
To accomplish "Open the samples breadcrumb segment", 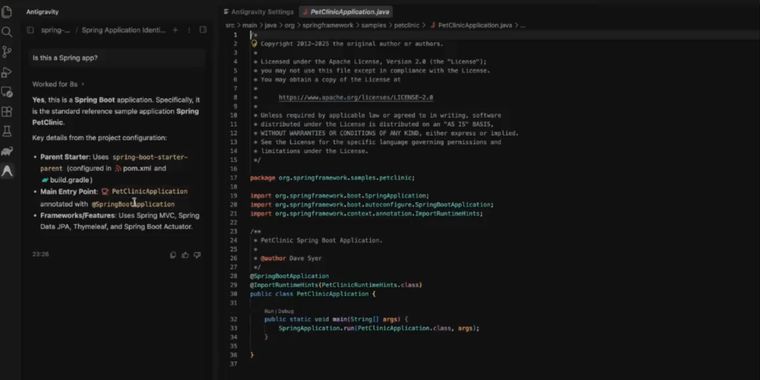I will [374, 25].
